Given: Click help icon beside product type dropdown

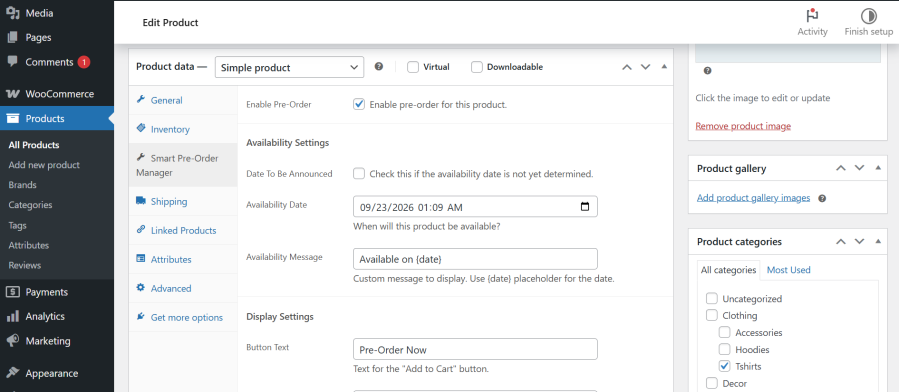Looking at the screenshot, I should click(x=378, y=66).
